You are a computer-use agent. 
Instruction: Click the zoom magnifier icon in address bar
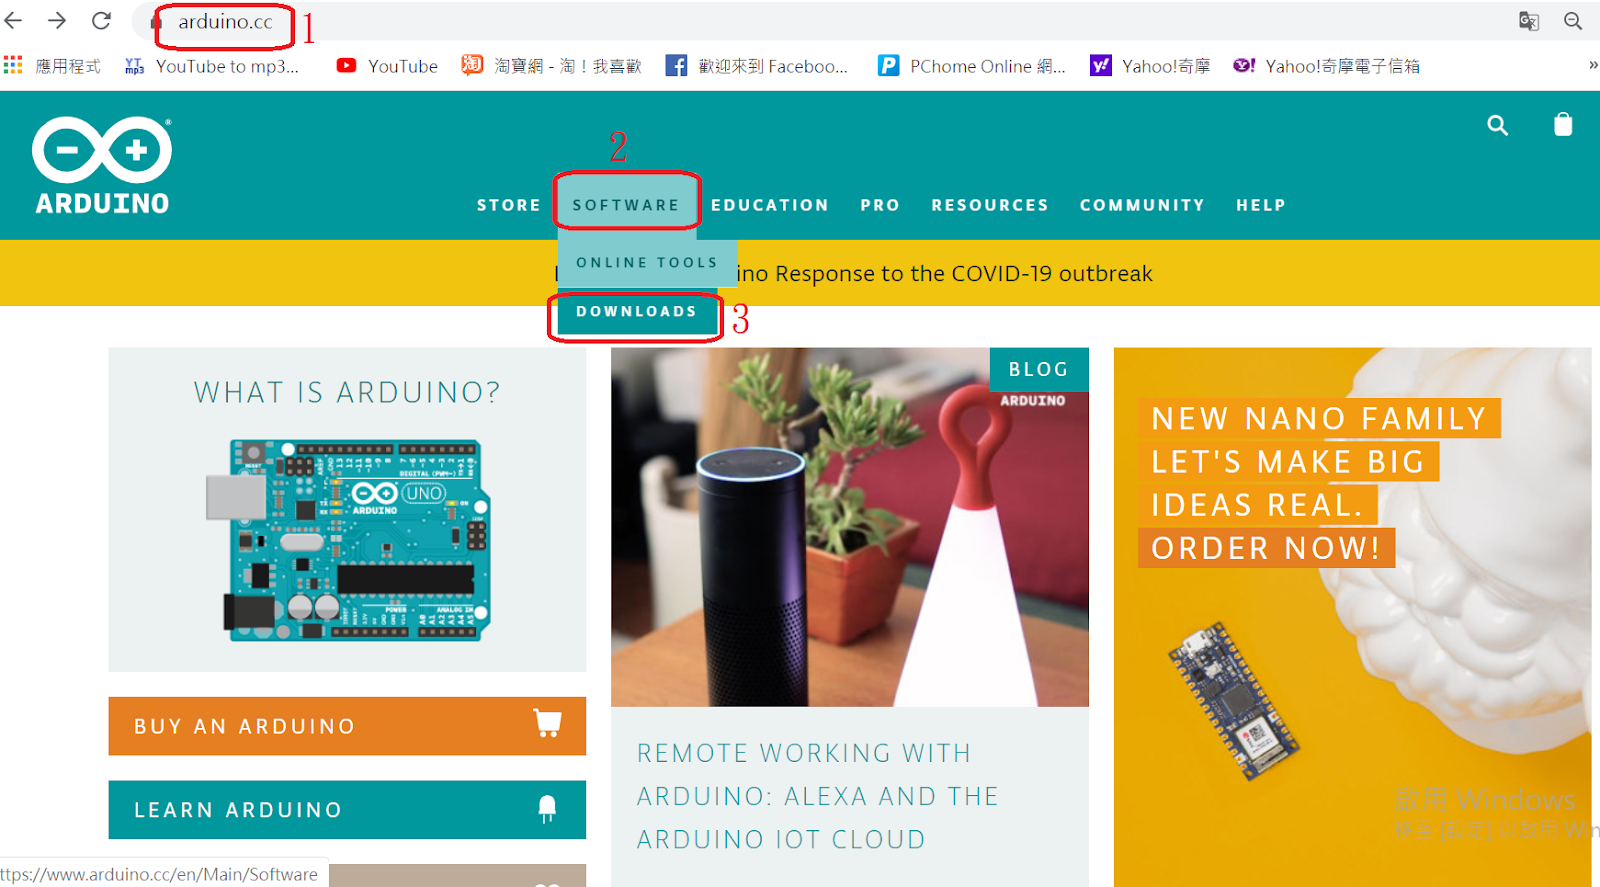(1573, 21)
